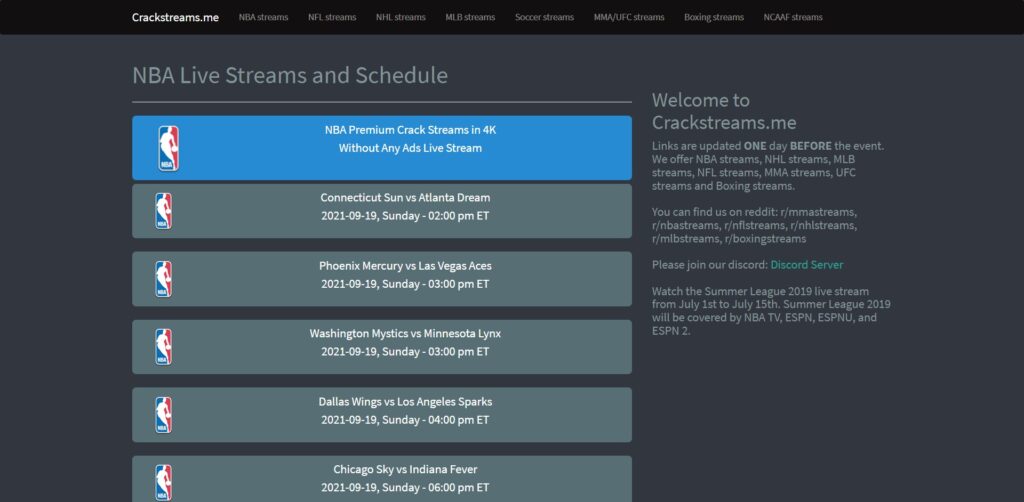Click 'Links are updated ONE day BEFORE' text

(742, 146)
